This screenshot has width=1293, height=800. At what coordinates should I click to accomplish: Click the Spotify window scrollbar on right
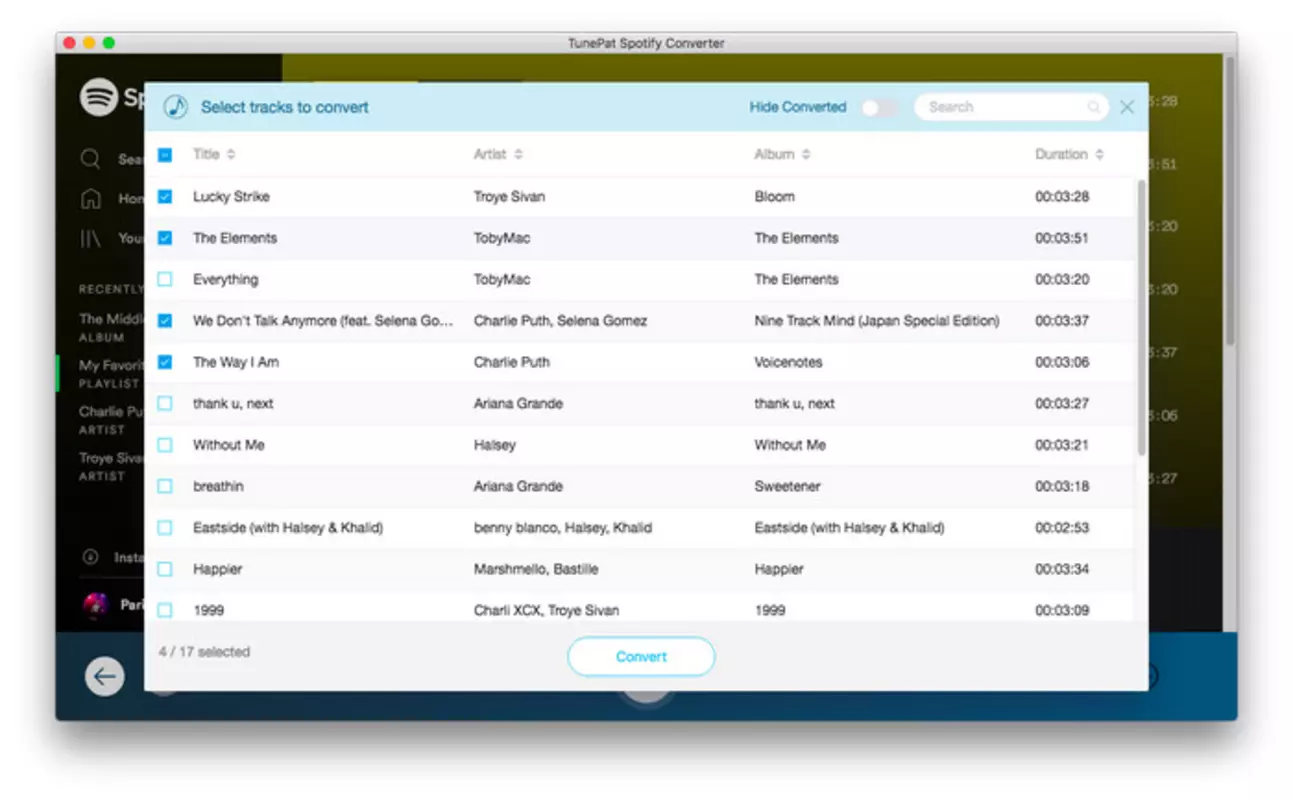coord(1229,200)
